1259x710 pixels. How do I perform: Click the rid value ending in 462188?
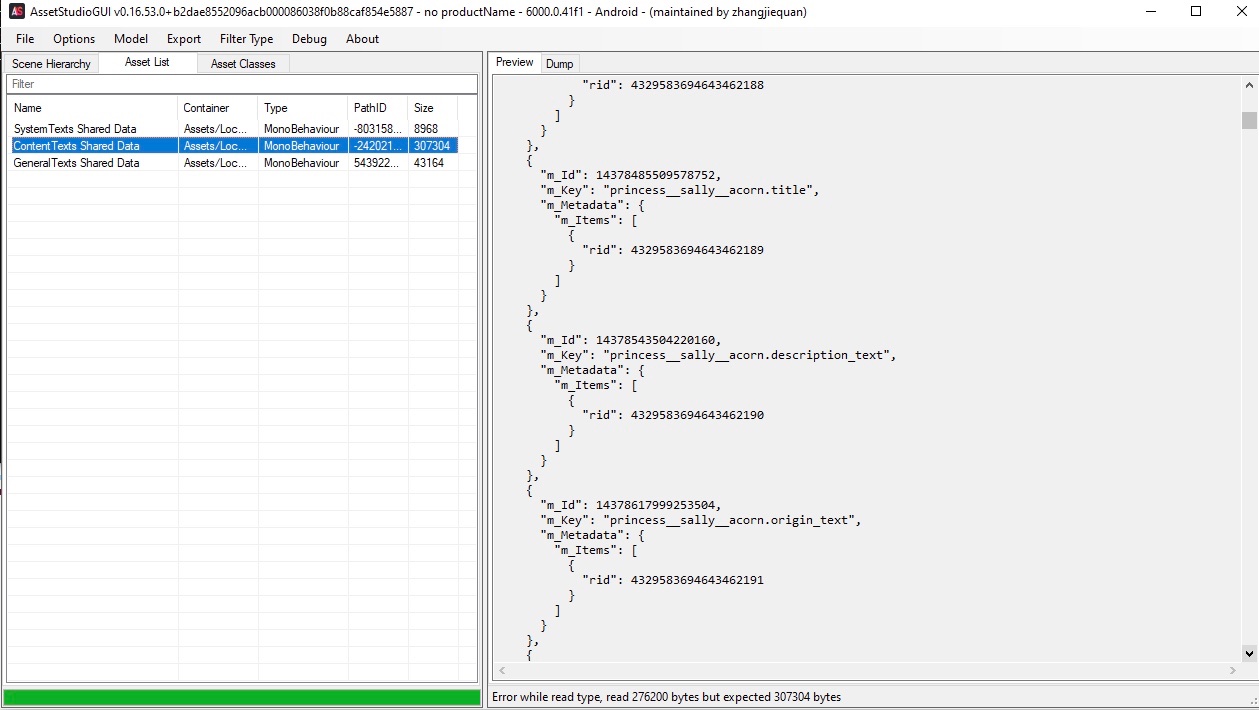[697, 86]
